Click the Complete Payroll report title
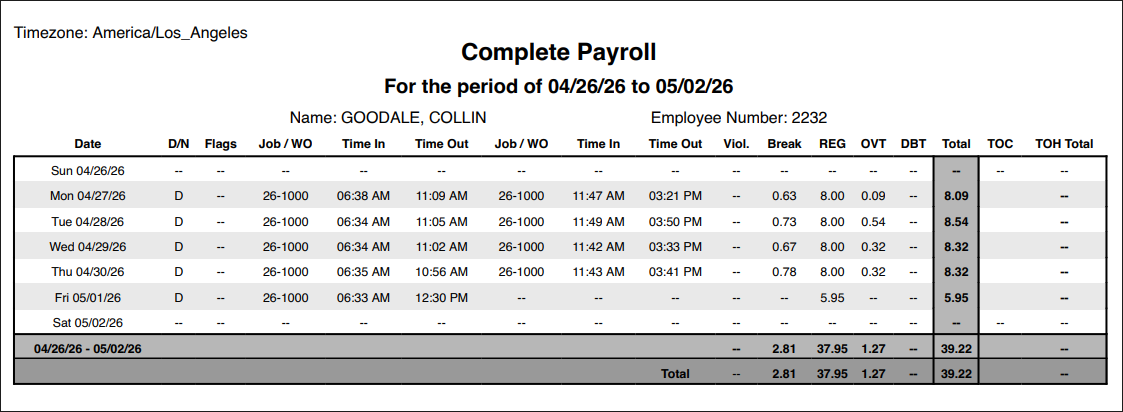 coord(559,52)
